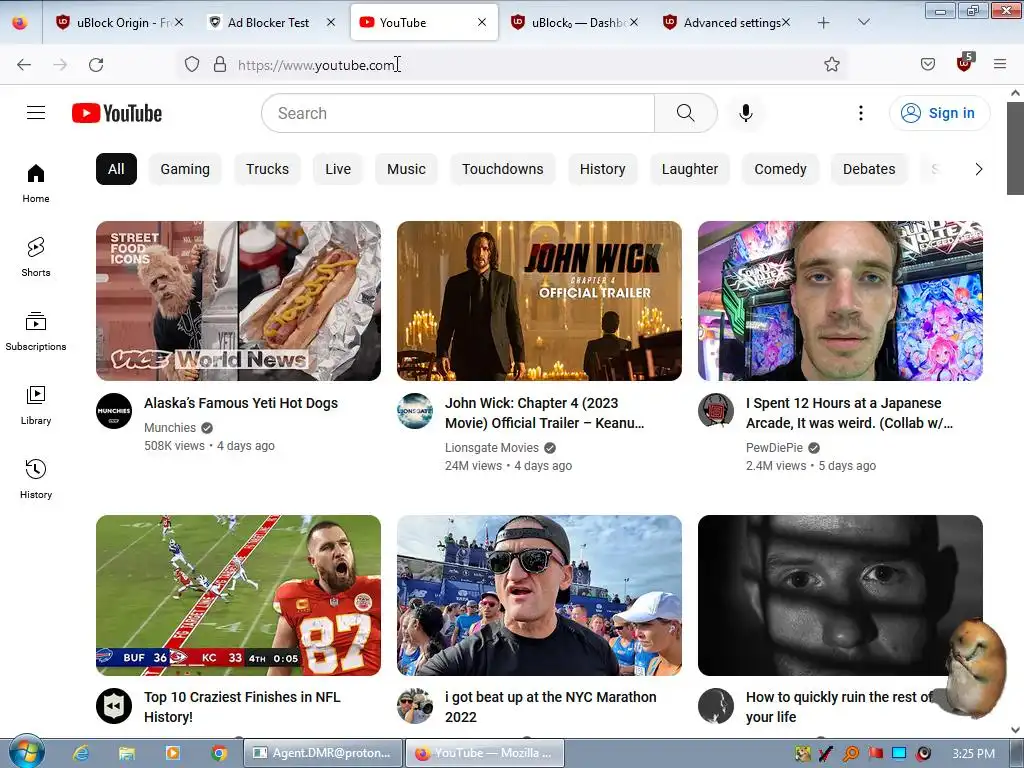Search with your voice microphone icon

click(746, 113)
